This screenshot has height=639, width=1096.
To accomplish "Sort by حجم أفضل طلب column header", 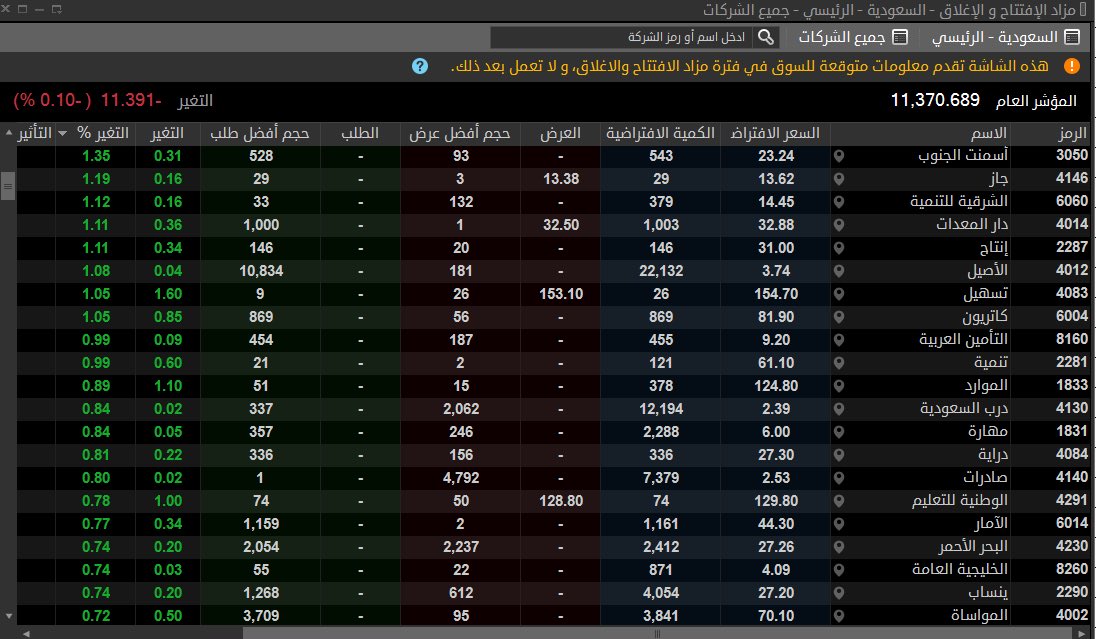I will point(260,133).
